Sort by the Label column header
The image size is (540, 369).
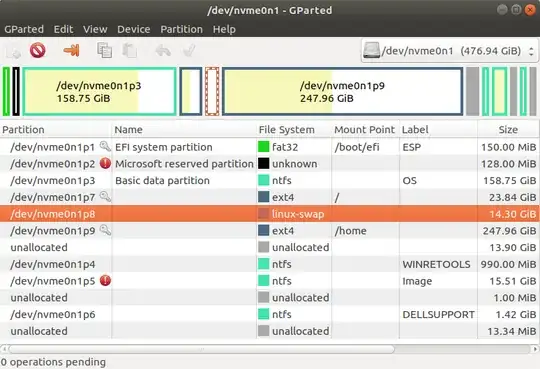438,130
